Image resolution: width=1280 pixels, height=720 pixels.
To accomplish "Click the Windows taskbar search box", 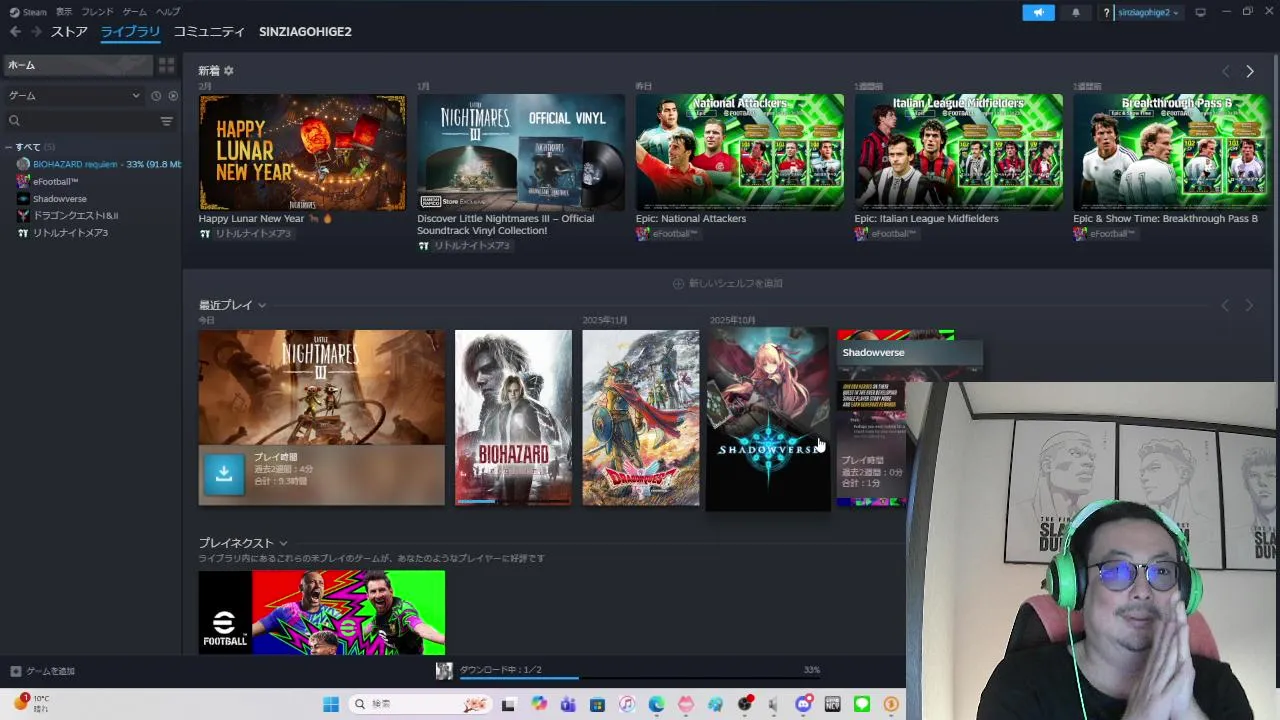I will [420, 705].
